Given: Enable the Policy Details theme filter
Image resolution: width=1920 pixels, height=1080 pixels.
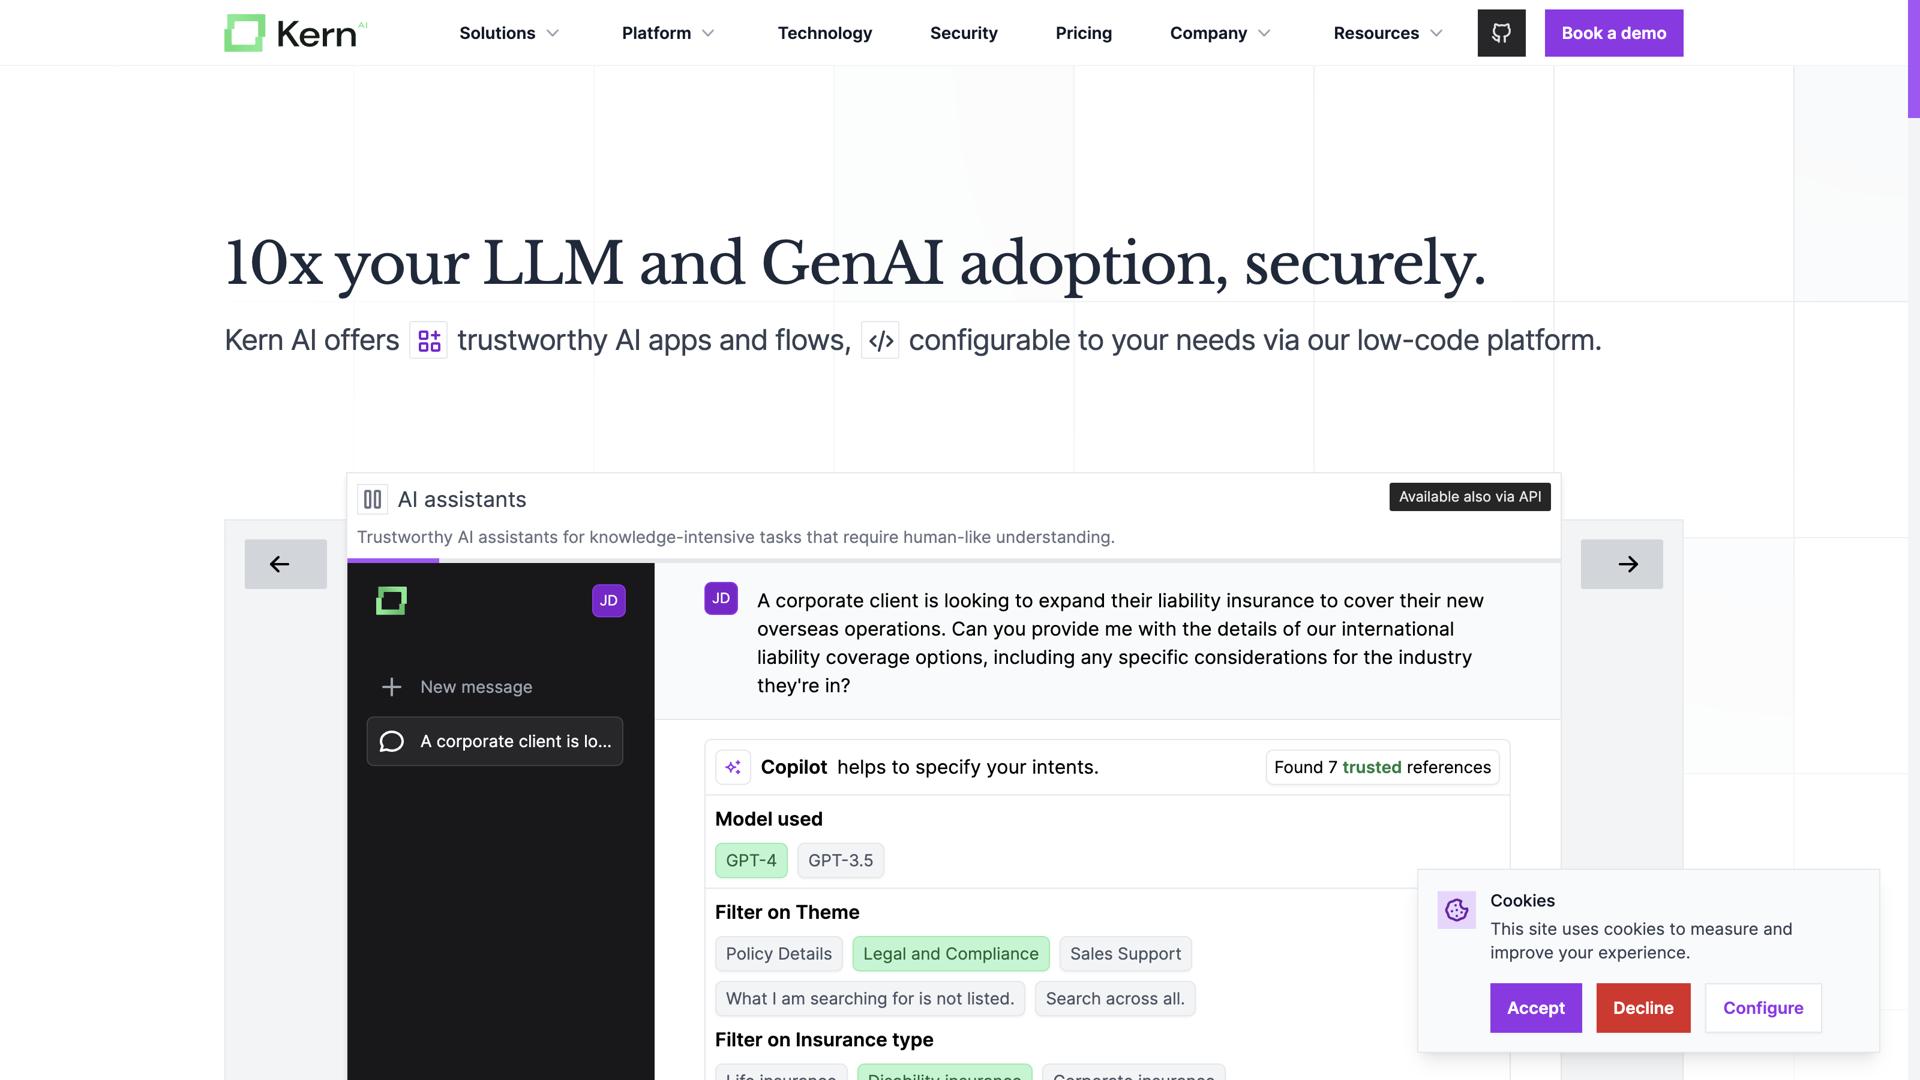Looking at the screenshot, I should pyautogui.click(x=778, y=954).
